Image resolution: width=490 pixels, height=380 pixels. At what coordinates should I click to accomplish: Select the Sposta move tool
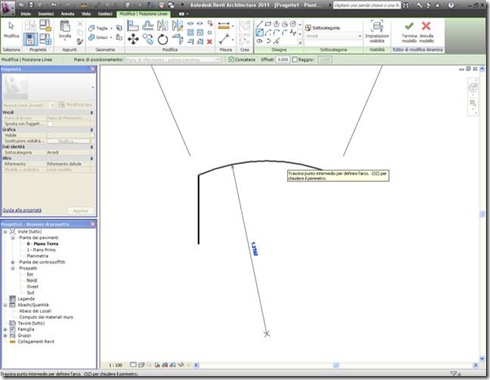point(133,40)
